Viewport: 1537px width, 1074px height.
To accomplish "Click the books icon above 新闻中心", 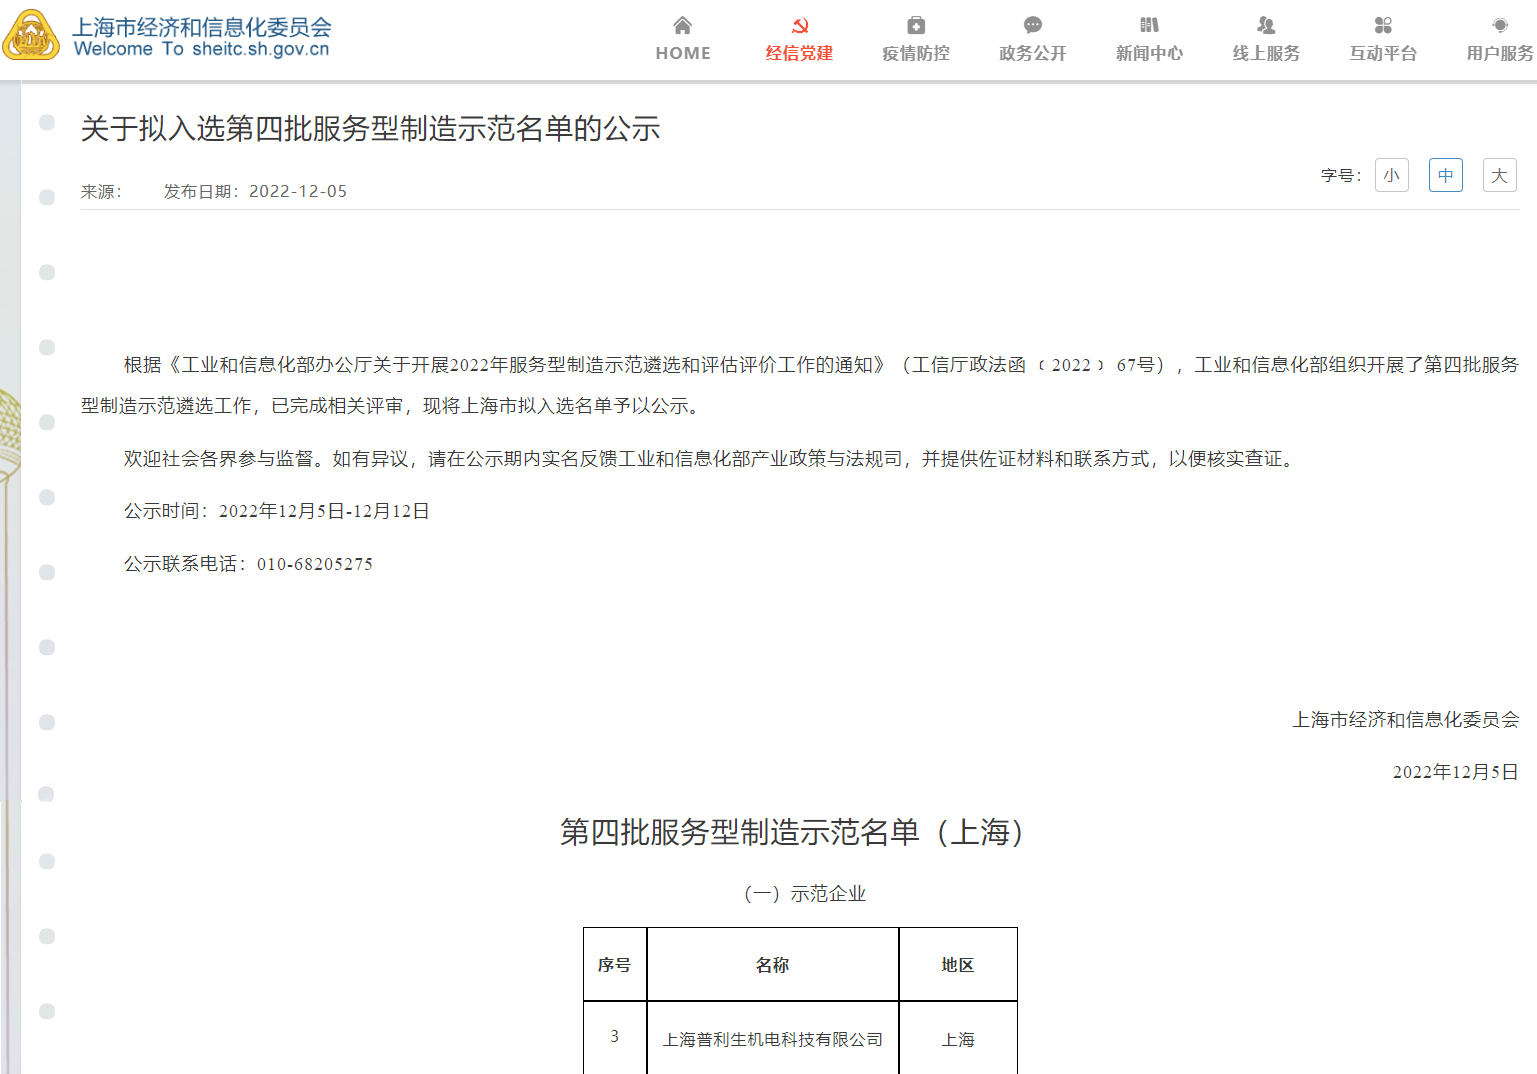I will (1149, 25).
